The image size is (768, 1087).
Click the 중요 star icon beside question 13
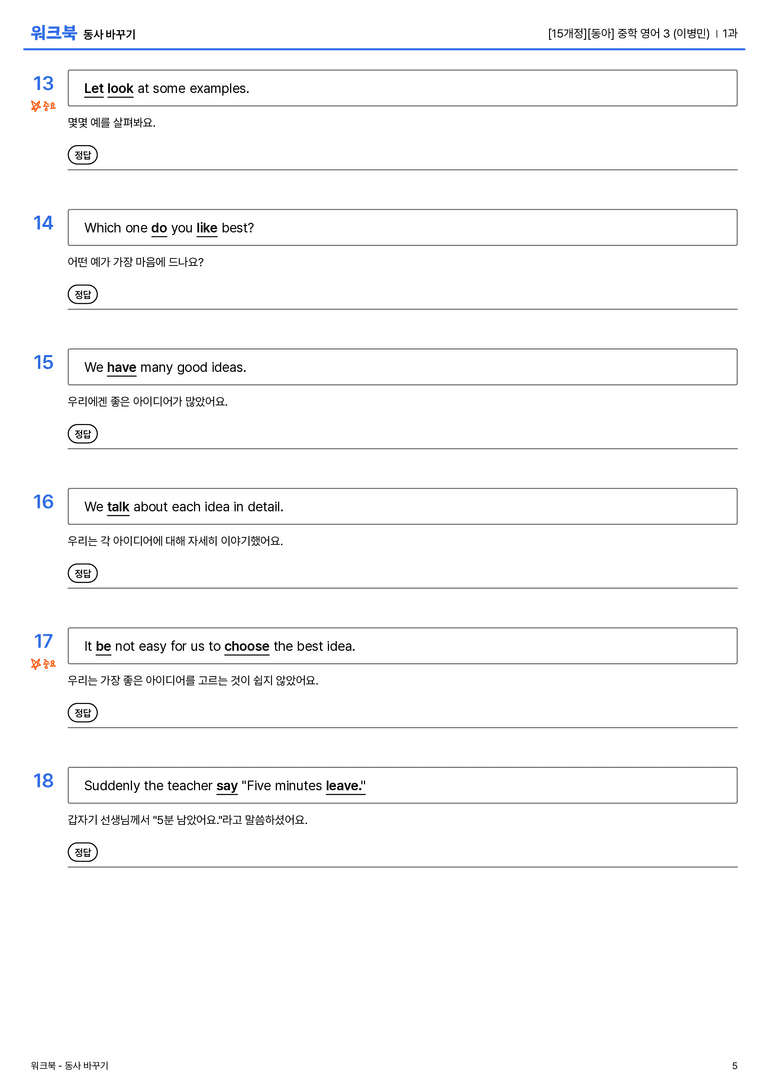pos(36,106)
